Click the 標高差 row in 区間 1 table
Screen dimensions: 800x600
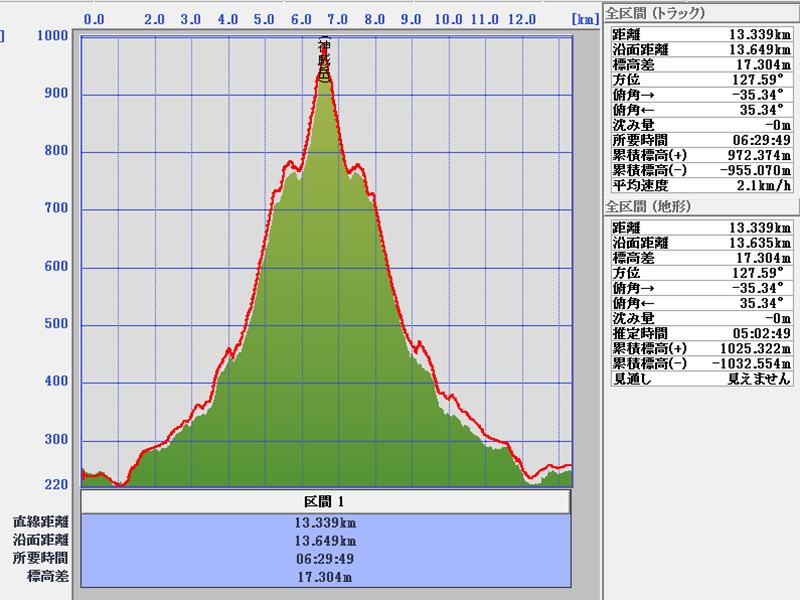325,577
